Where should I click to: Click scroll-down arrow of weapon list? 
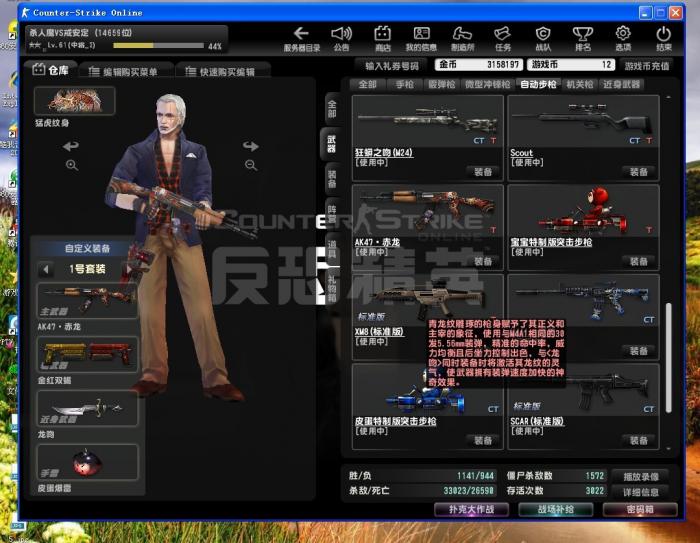668,448
